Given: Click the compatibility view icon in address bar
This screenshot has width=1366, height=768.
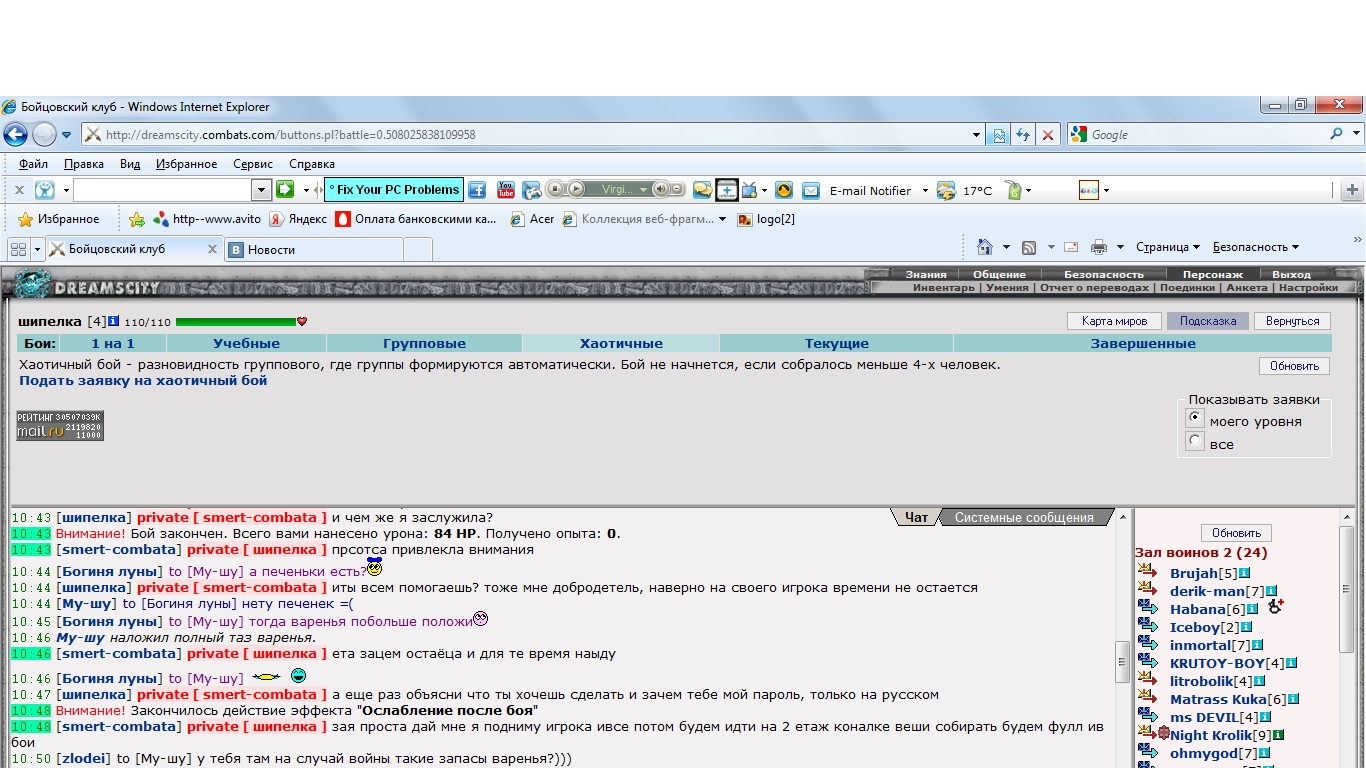Looking at the screenshot, I should click(x=998, y=135).
